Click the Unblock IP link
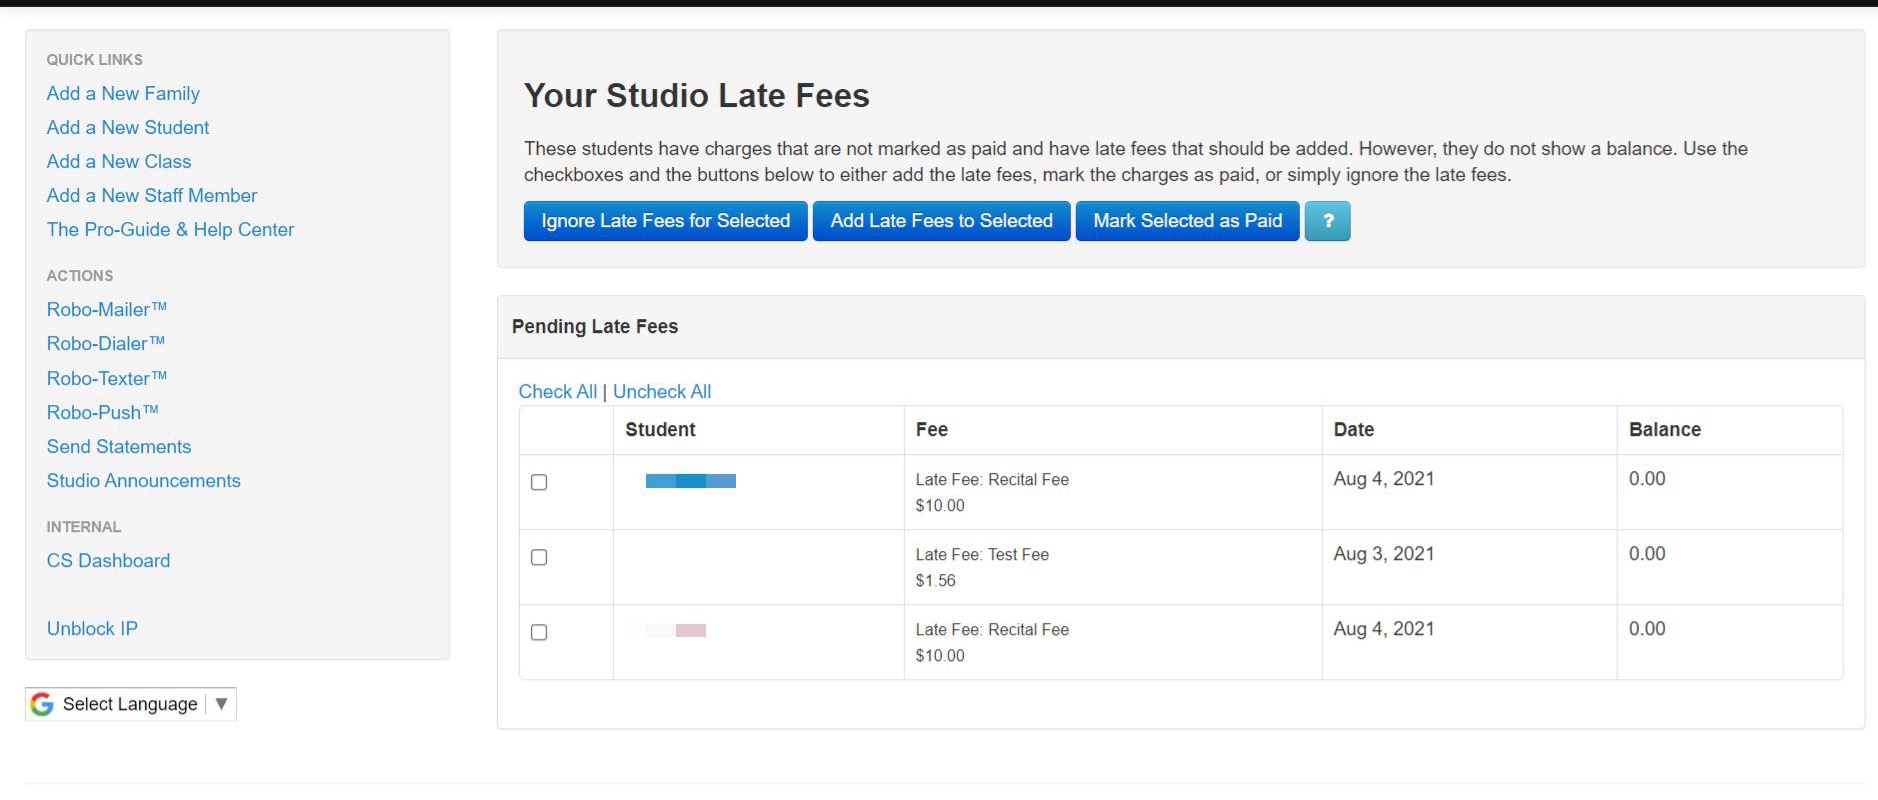Image resolution: width=1878 pixels, height=800 pixels. tap(92, 629)
